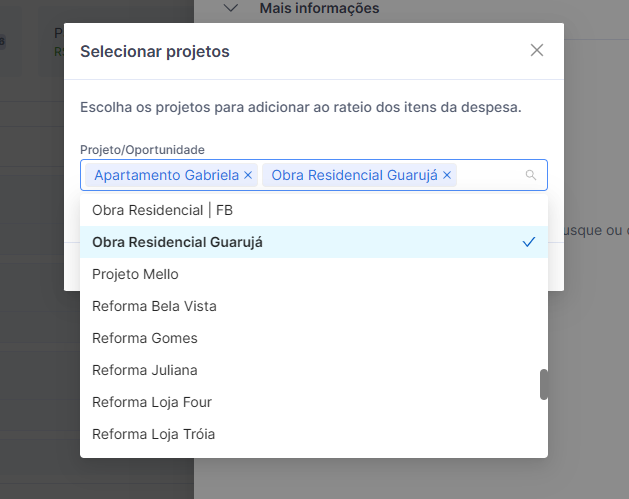Click the Obra Residencial Guarujá tag label
This screenshot has width=629, height=499.
pos(354,175)
